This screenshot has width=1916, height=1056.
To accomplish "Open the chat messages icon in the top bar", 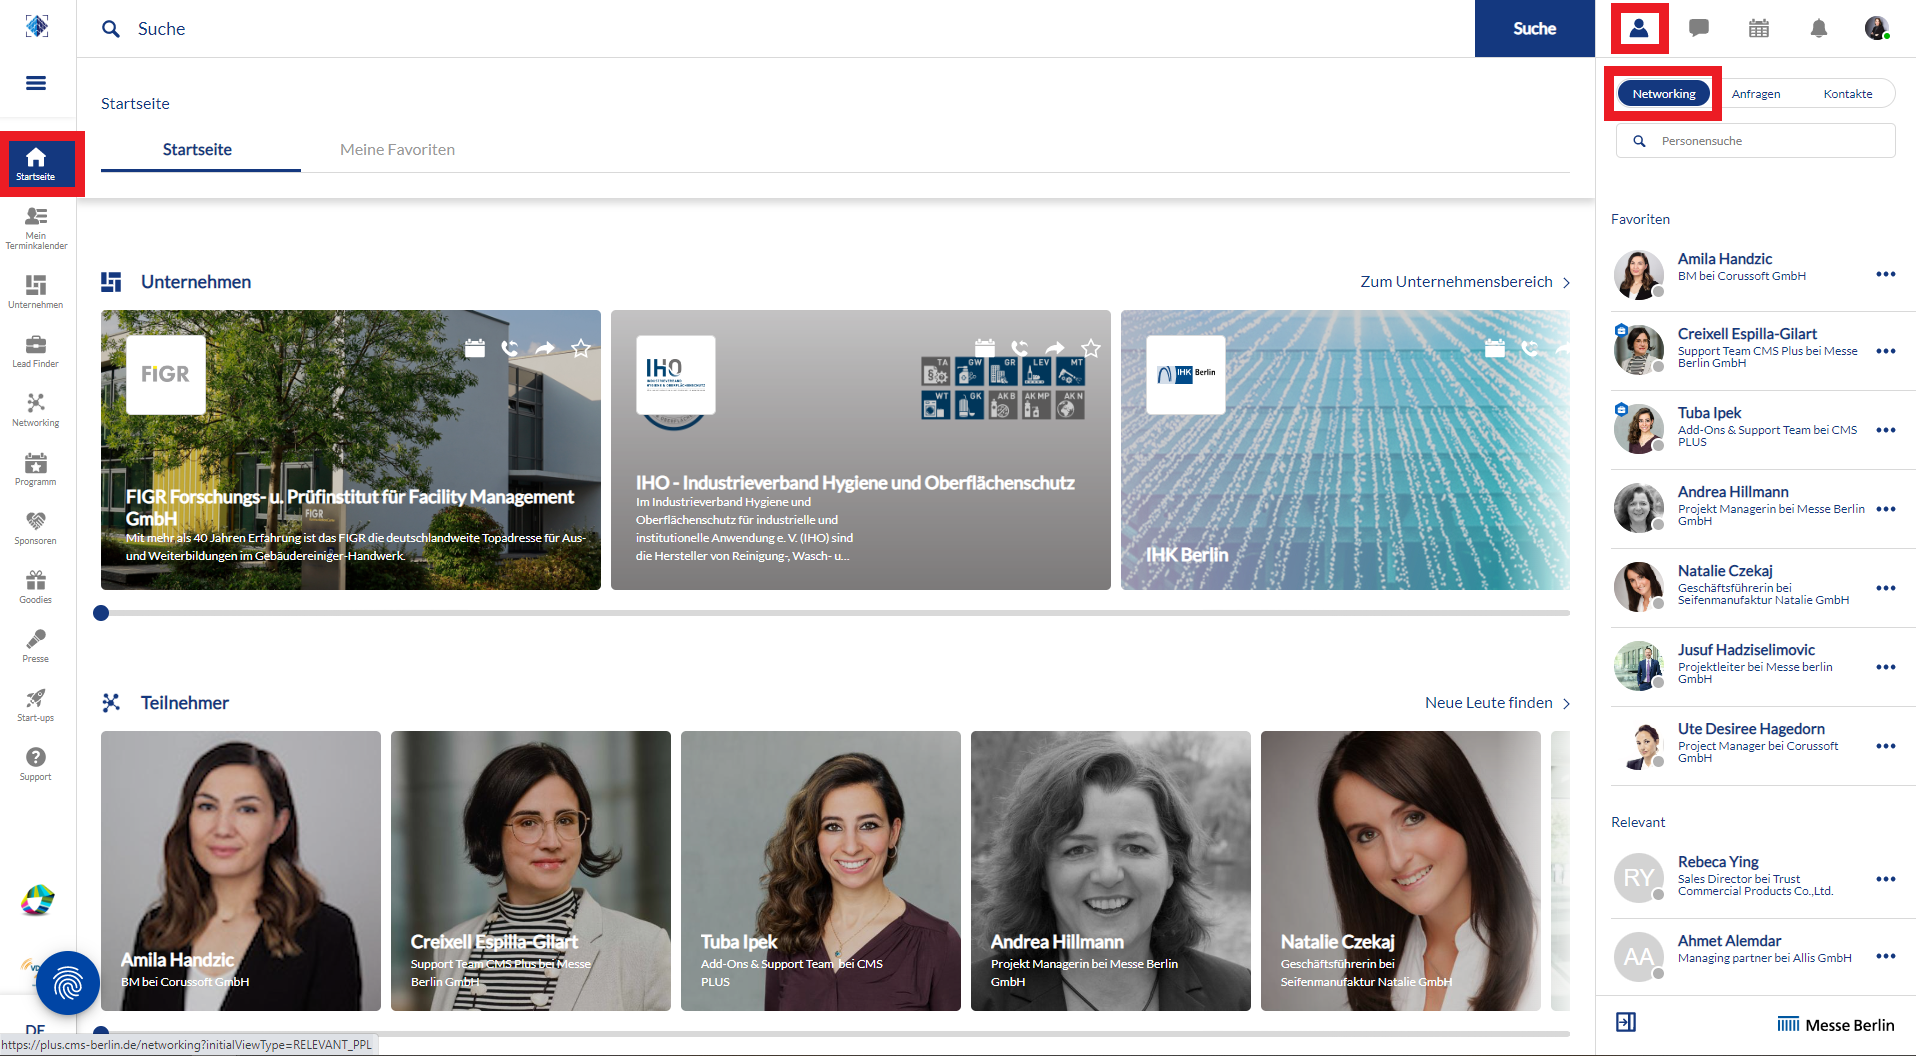I will [1699, 28].
